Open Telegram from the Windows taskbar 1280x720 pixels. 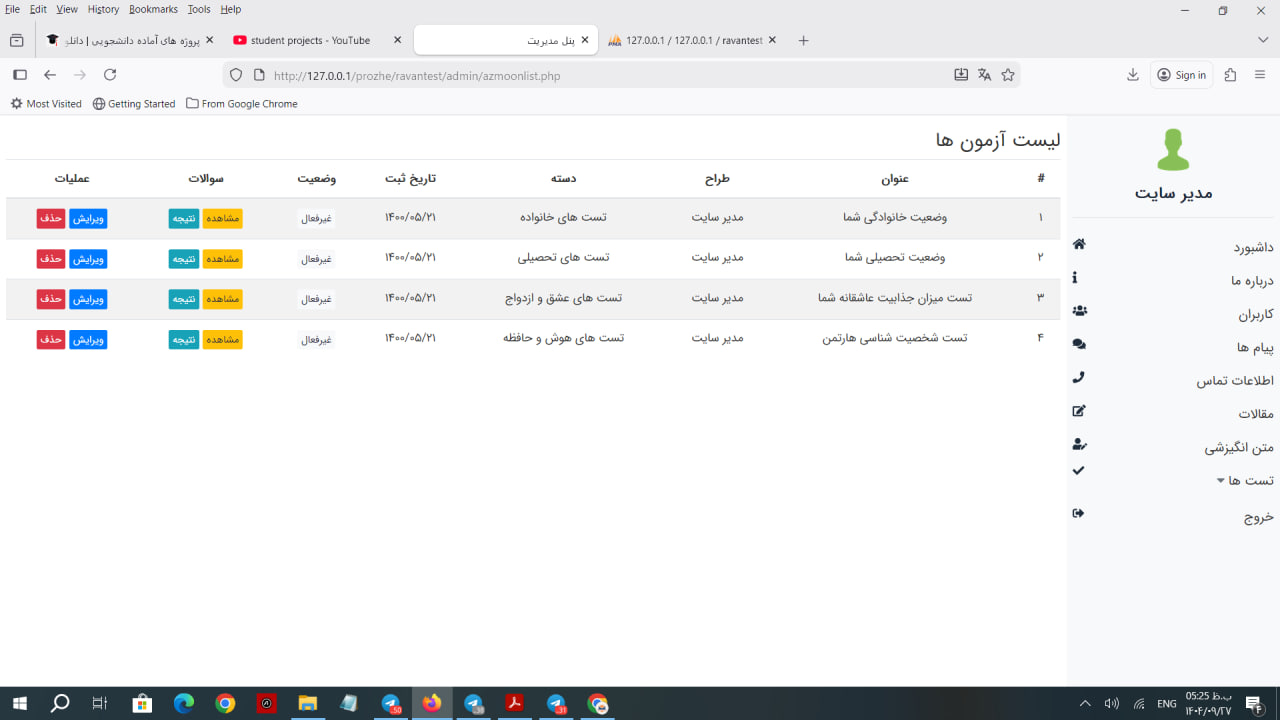(x=391, y=704)
